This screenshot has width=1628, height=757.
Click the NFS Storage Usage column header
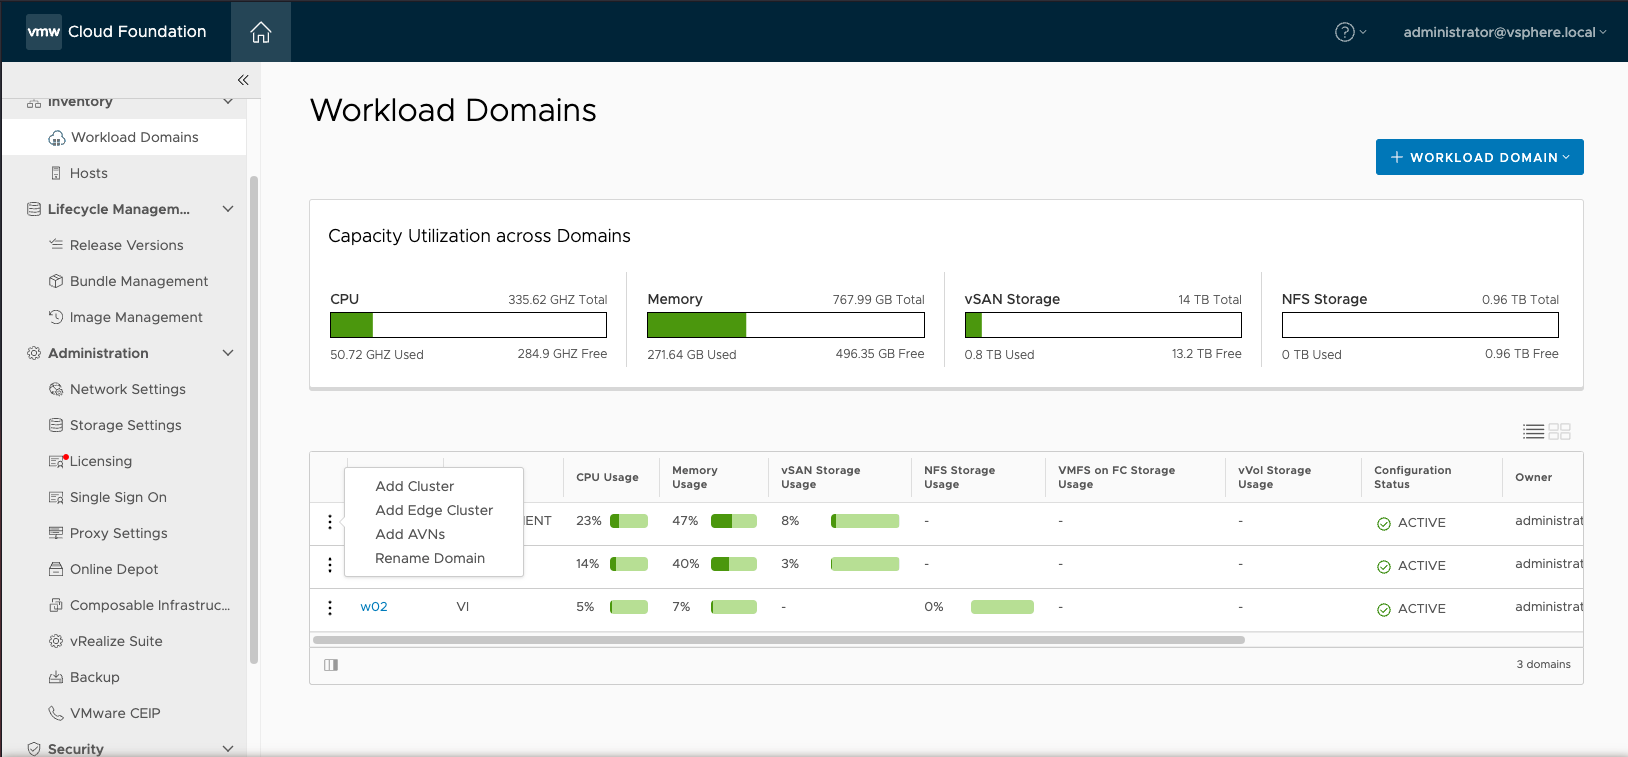tap(959, 477)
